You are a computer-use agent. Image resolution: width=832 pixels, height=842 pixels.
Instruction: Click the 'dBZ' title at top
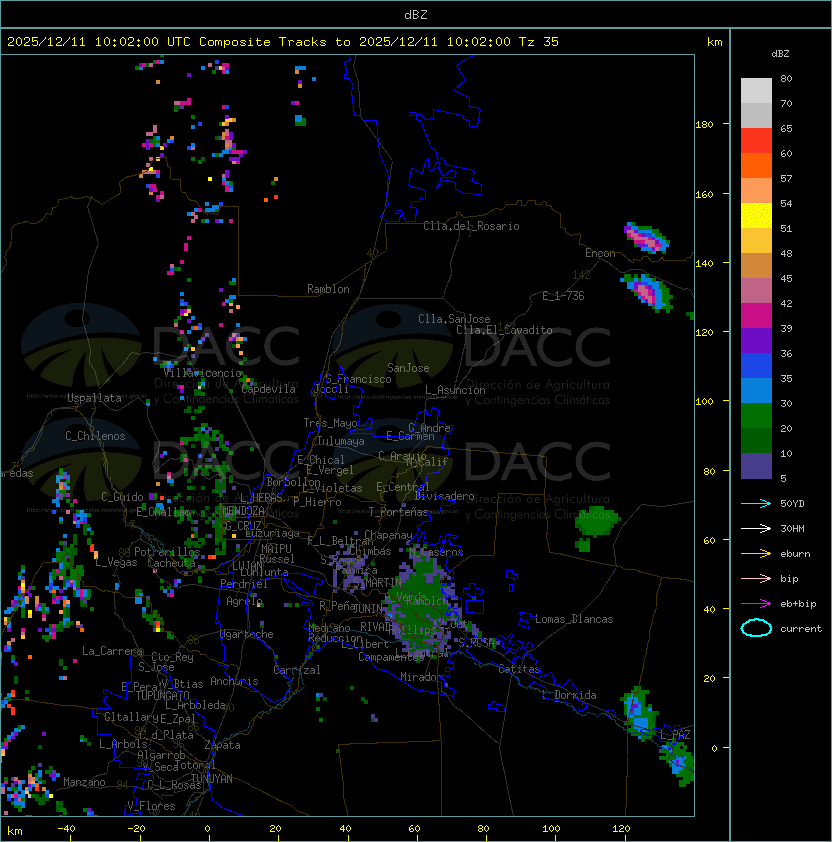click(416, 14)
